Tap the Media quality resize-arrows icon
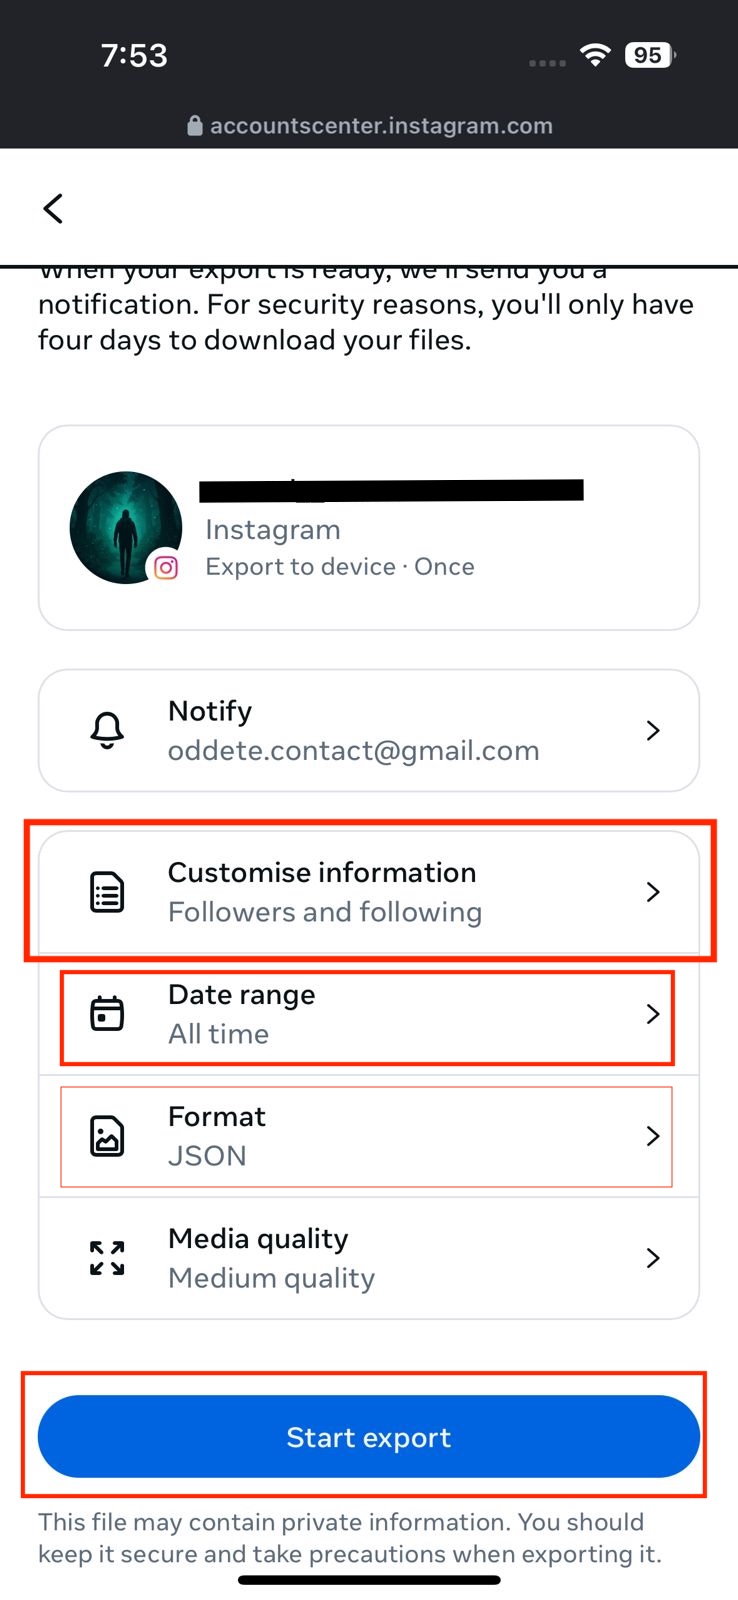 [x=106, y=1257]
